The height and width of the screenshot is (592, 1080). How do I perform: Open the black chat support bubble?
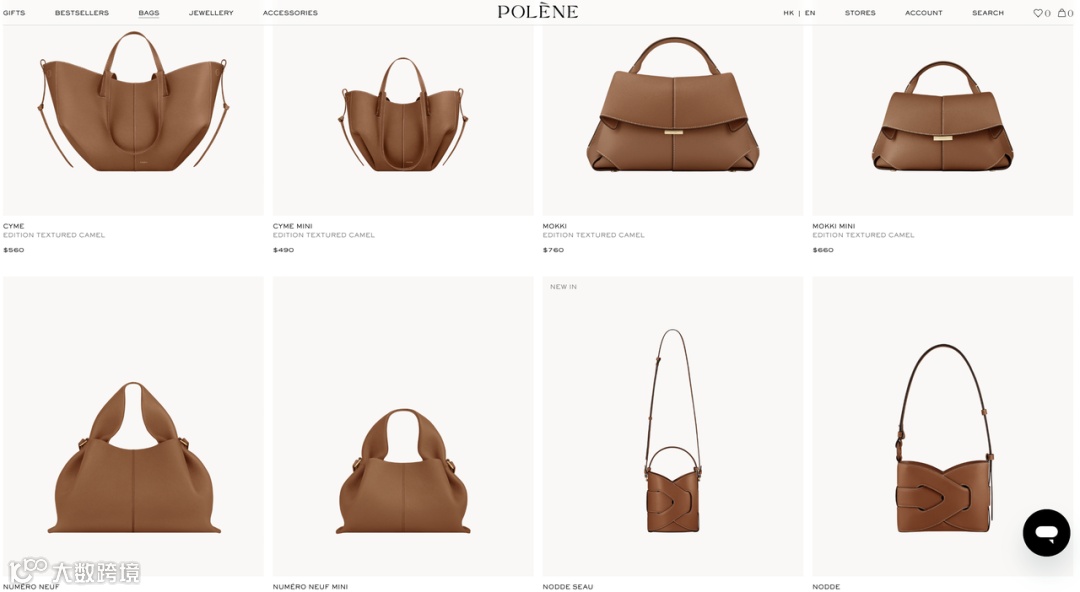coord(1046,533)
